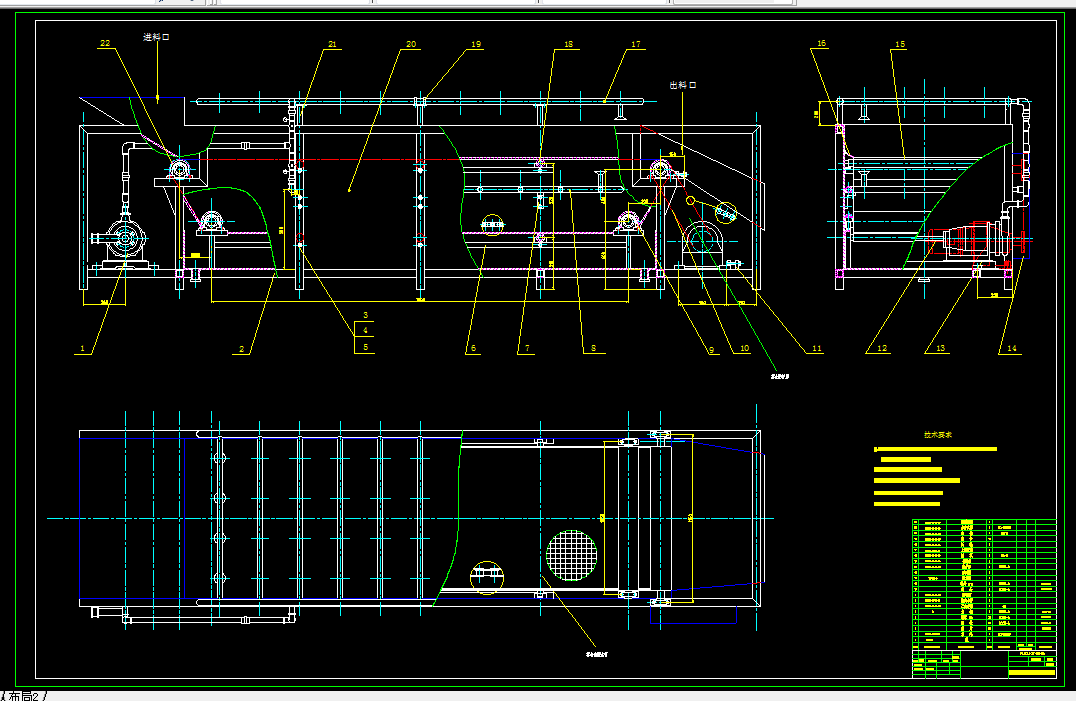Select part callout number 16
Screen dimensions: 1076x701
click(x=821, y=43)
